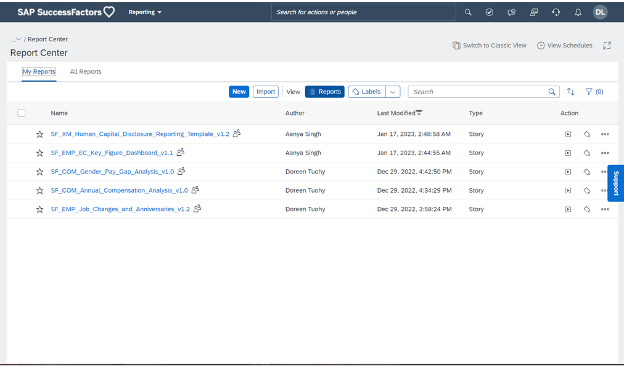Toggle full screen mode icon

pos(607,45)
